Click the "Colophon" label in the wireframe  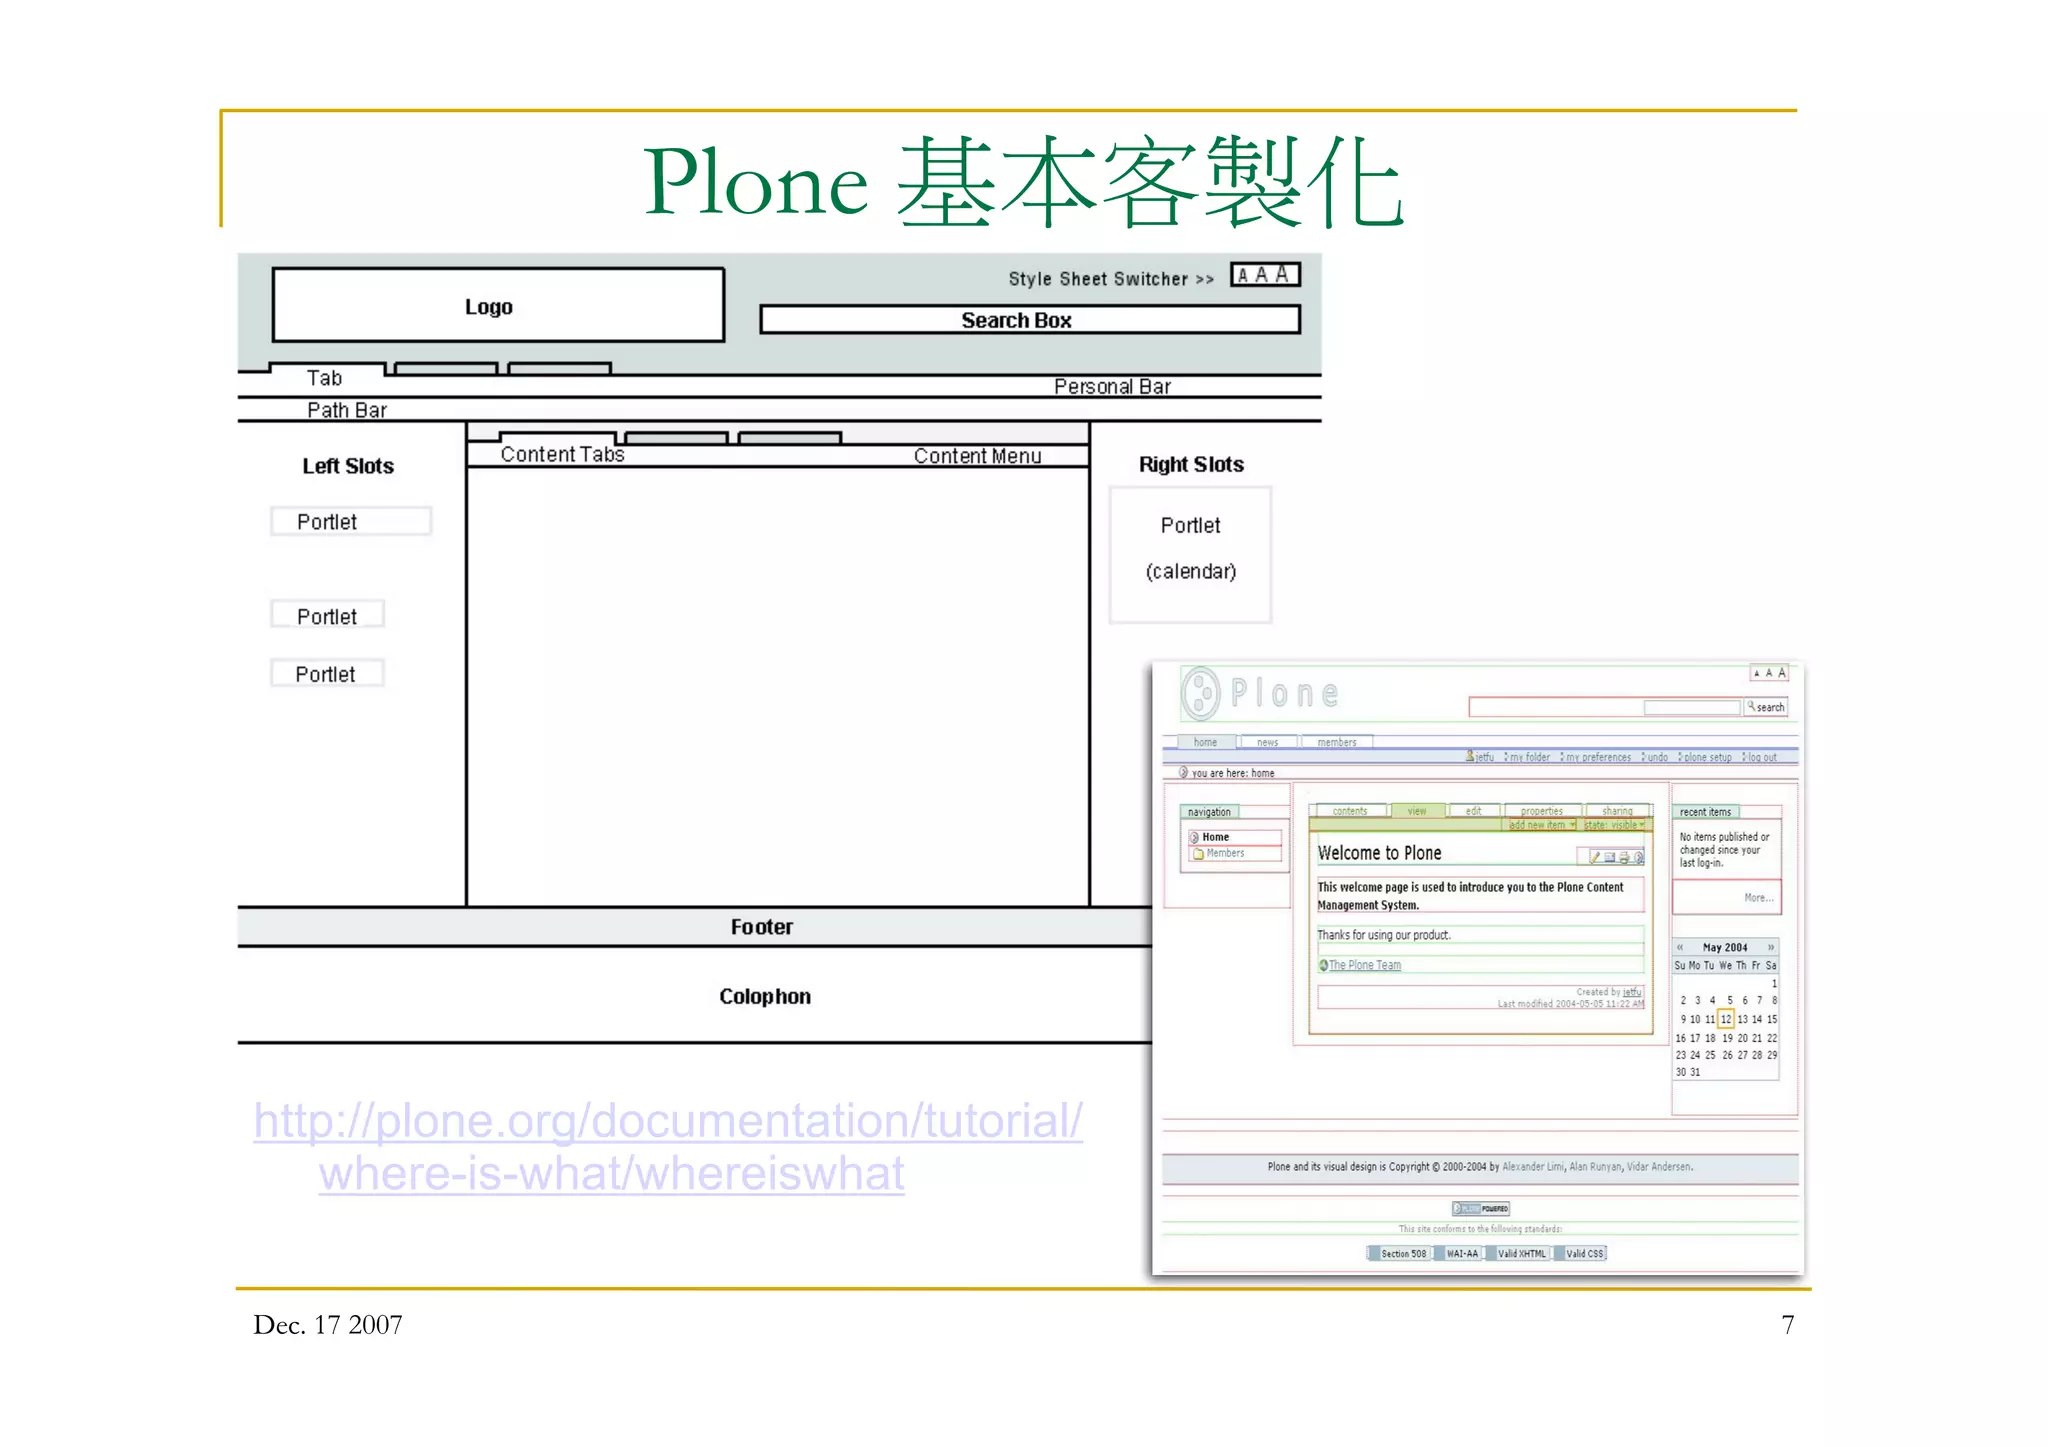[765, 996]
